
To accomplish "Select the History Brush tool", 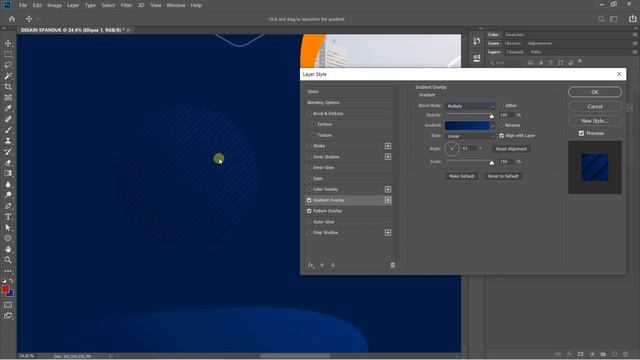I will tap(8, 151).
